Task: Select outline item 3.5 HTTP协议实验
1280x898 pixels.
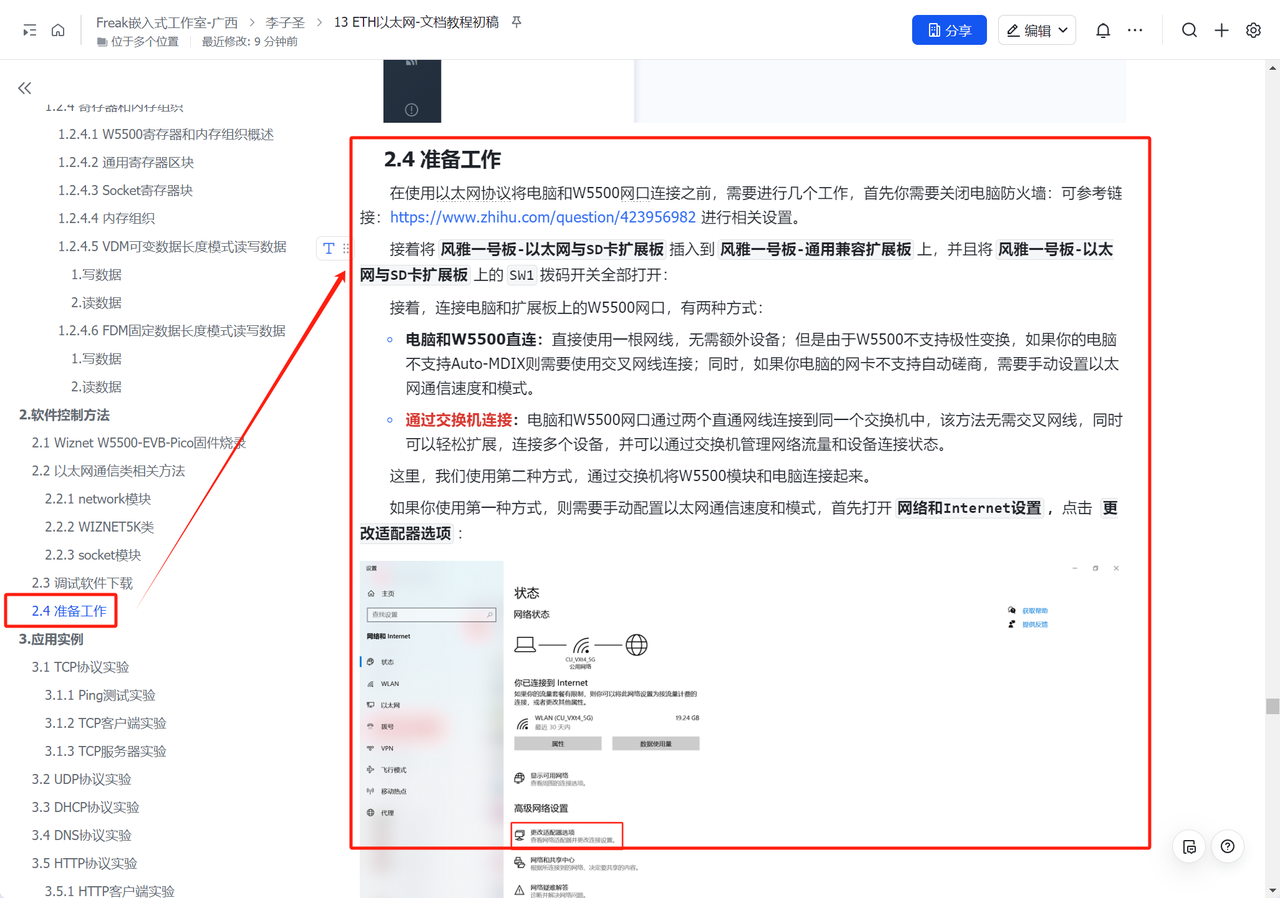Action: 84,862
